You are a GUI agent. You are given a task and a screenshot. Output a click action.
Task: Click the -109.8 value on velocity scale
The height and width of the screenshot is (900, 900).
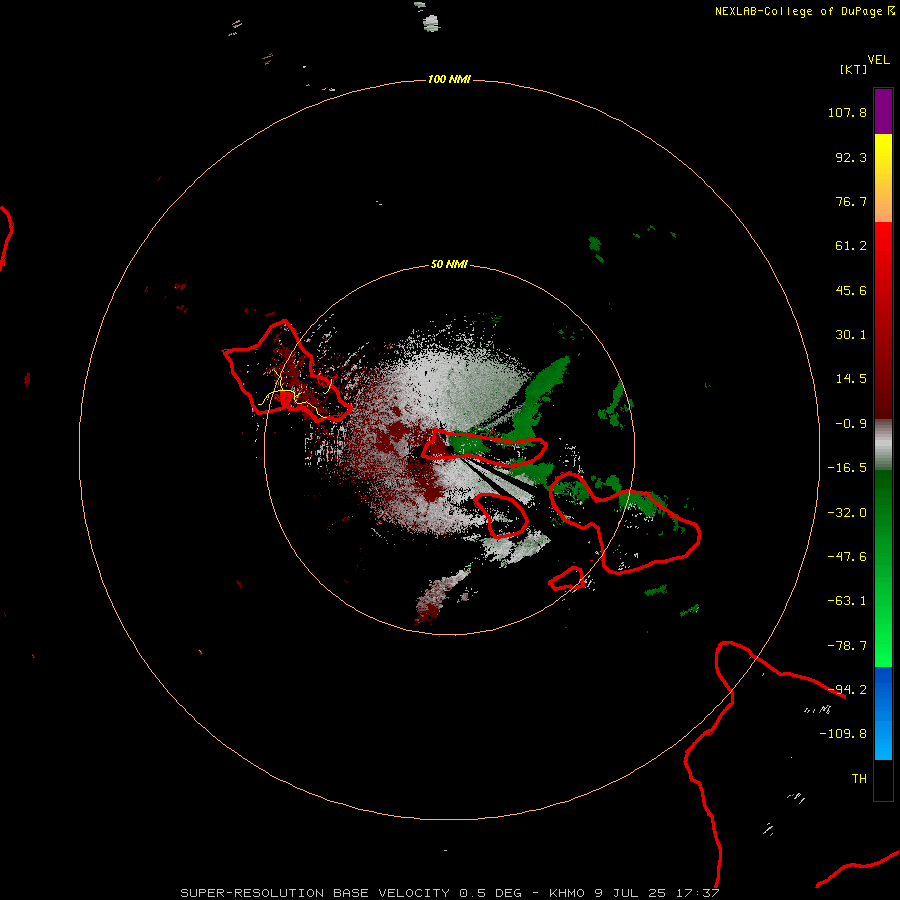(x=843, y=734)
